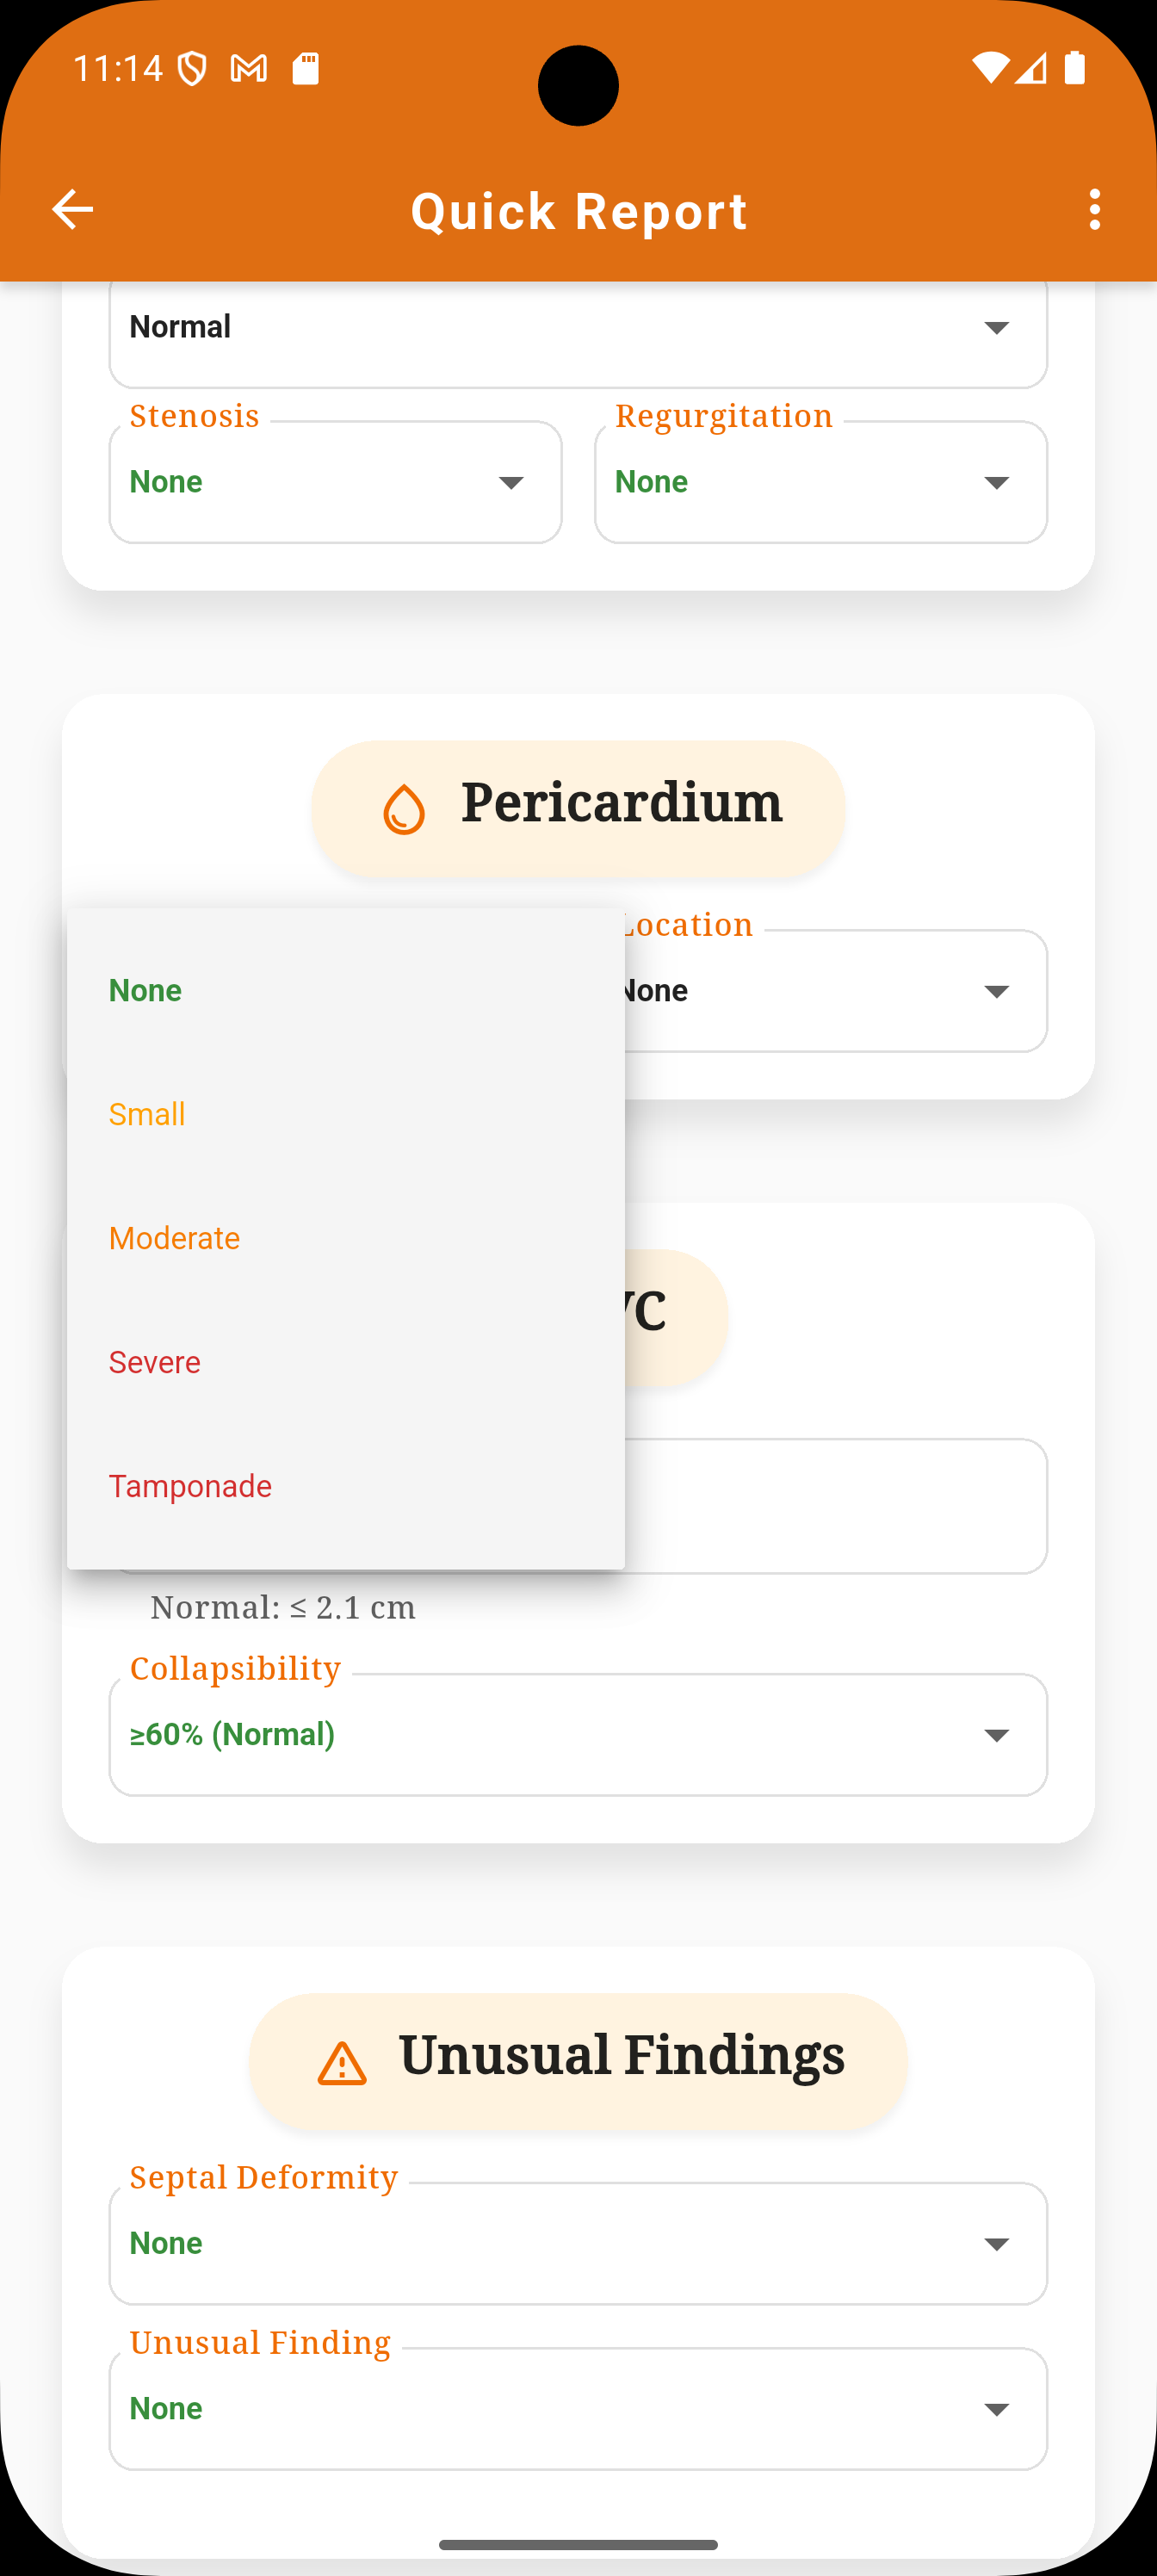Go back using the arrow icon
The width and height of the screenshot is (1157, 2576).
[72, 210]
